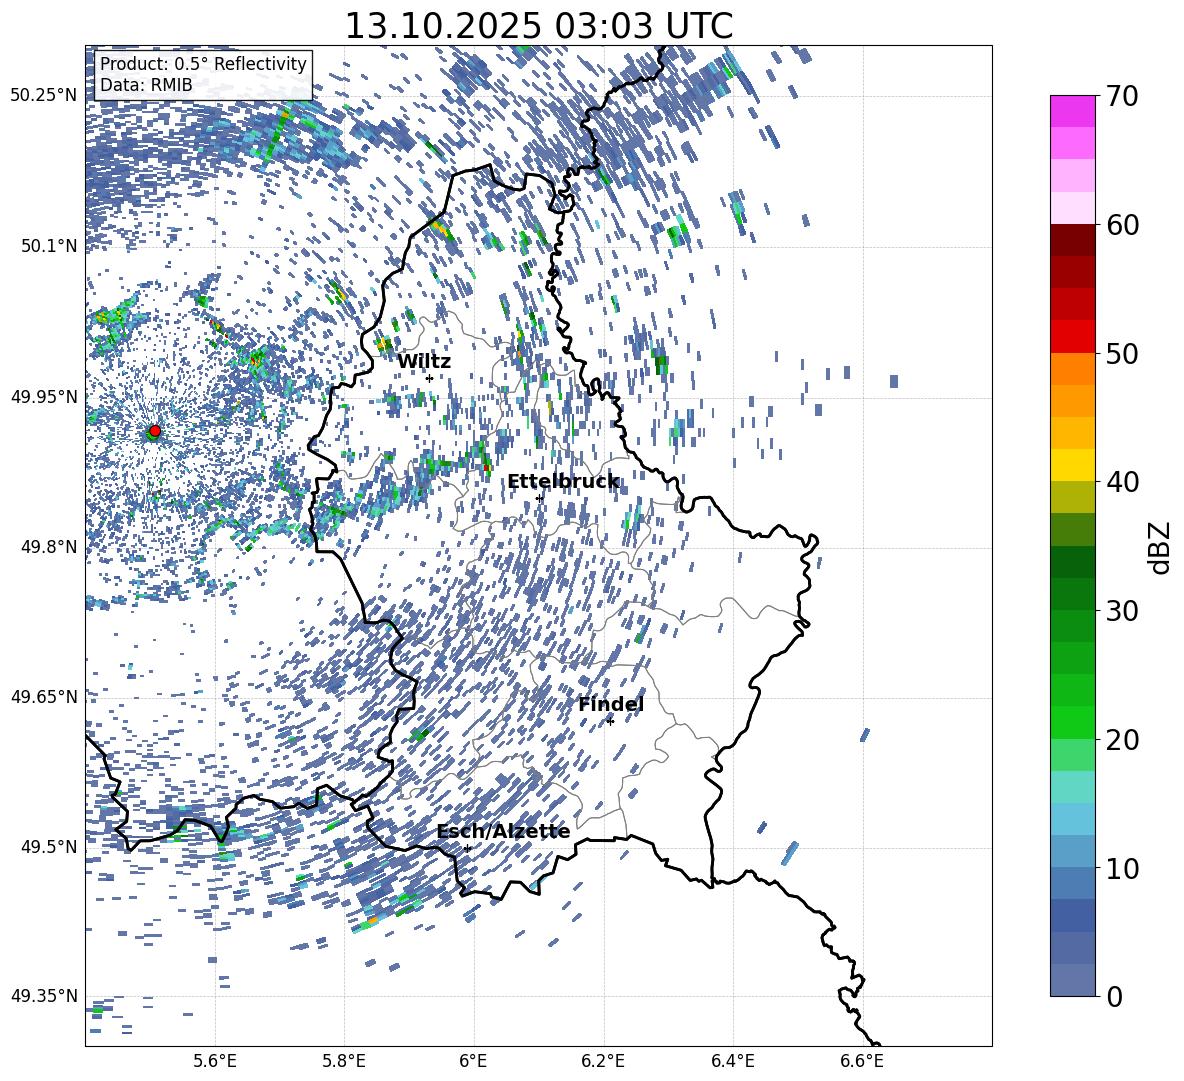Click the 5.6°E longitude label
The width and height of the screenshot is (1184, 1081).
point(214,1062)
